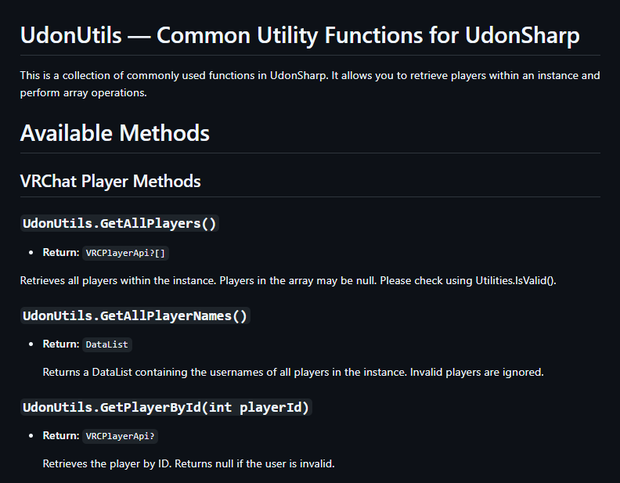Click the VRCPlayerApi? return type under GetPlayerById
This screenshot has width=620, height=483.
tap(120, 436)
